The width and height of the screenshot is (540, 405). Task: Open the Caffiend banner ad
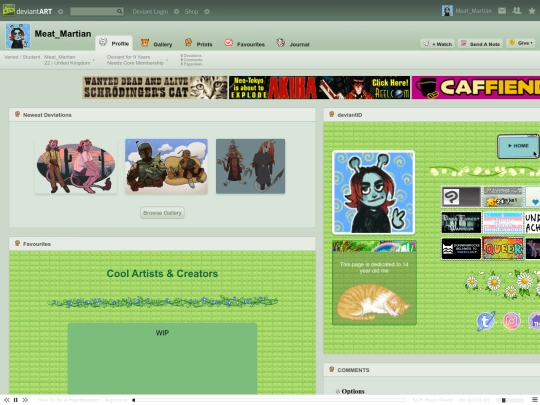tap(476, 87)
